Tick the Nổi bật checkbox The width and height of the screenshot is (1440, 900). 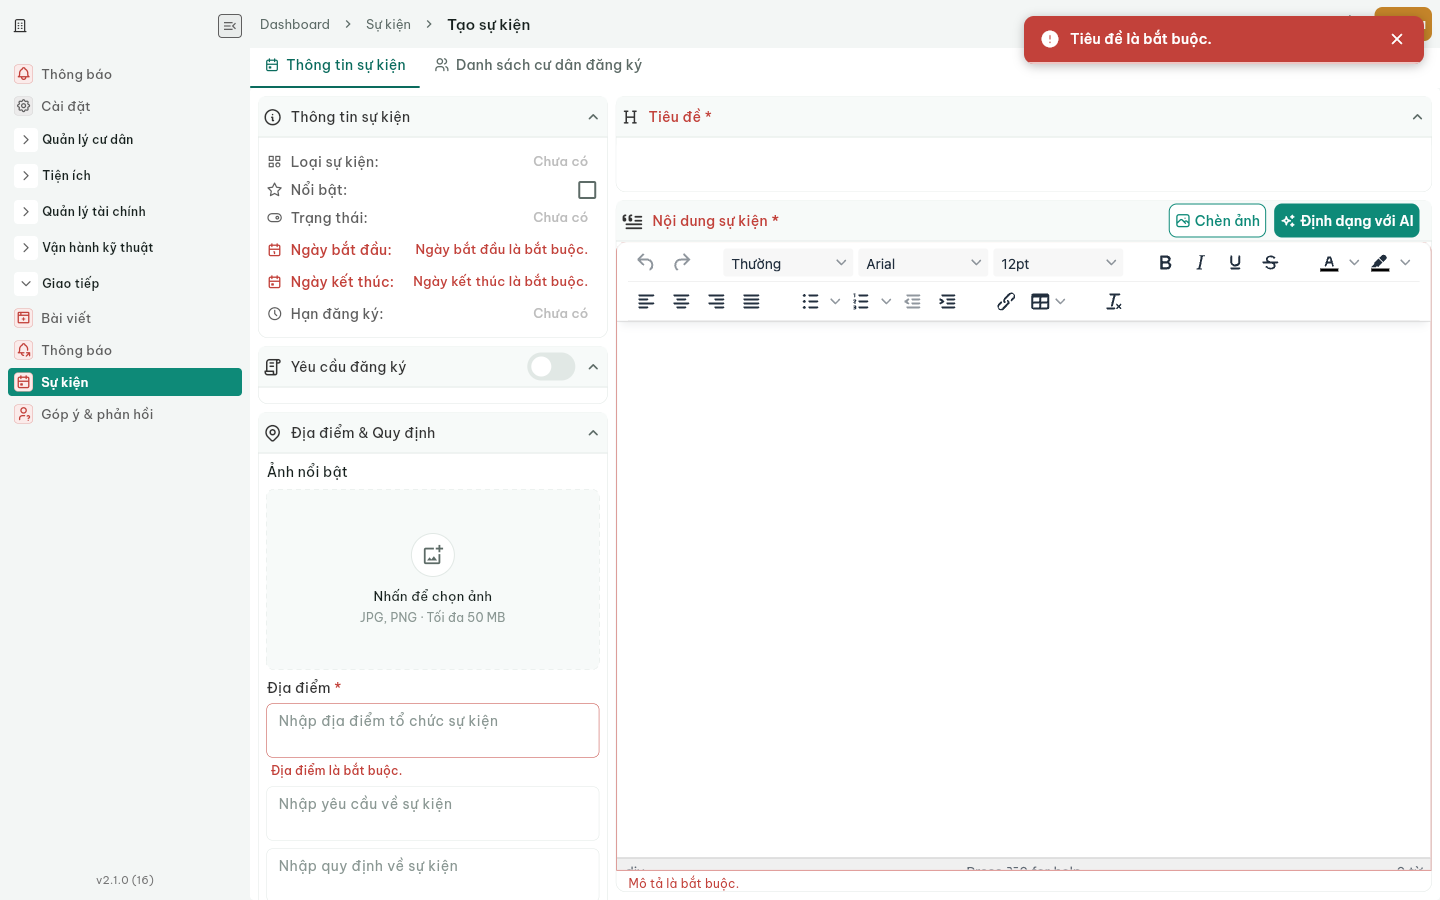click(x=587, y=190)
